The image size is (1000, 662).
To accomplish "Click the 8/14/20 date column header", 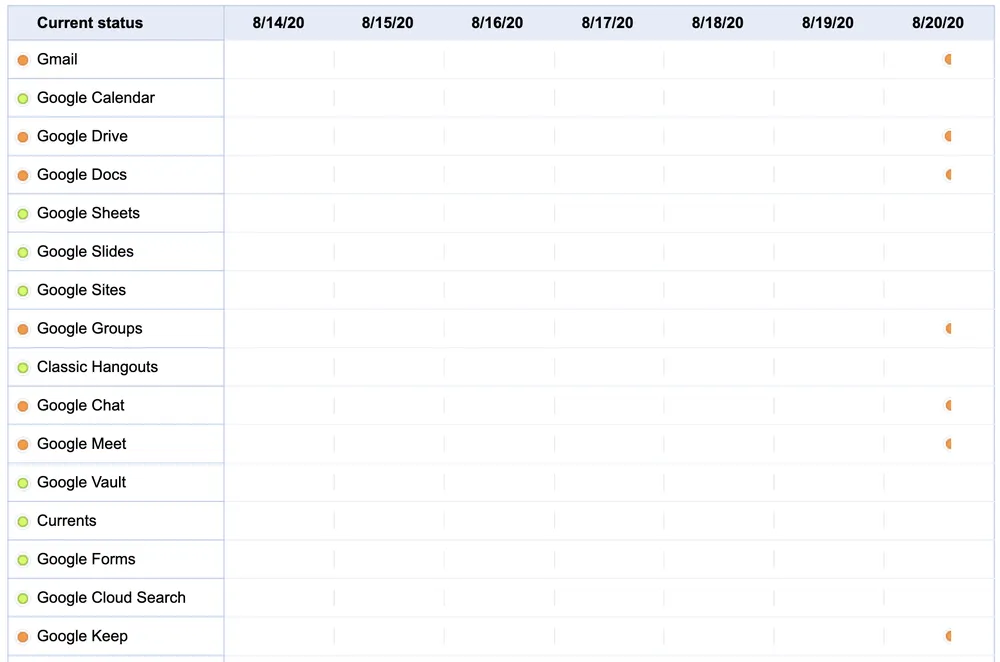I will [x=279, y=23].
